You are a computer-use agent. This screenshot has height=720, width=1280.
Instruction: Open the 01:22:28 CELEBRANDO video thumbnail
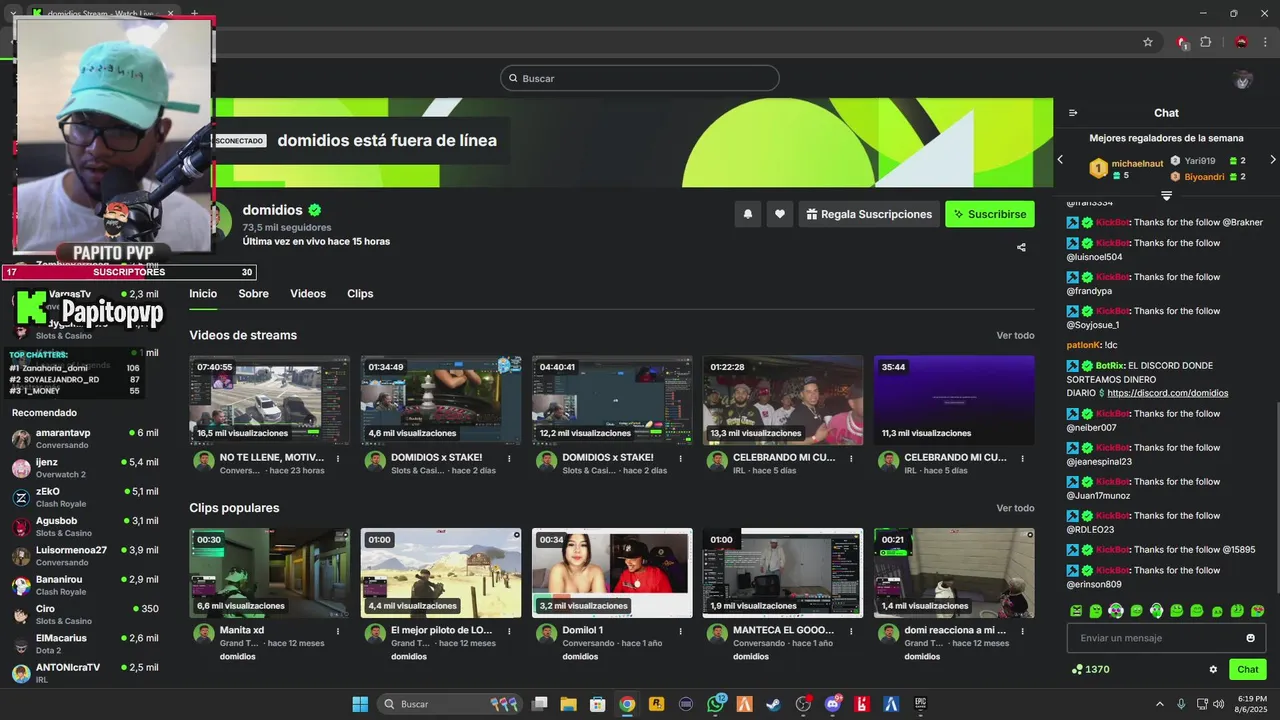coord(783,400)
